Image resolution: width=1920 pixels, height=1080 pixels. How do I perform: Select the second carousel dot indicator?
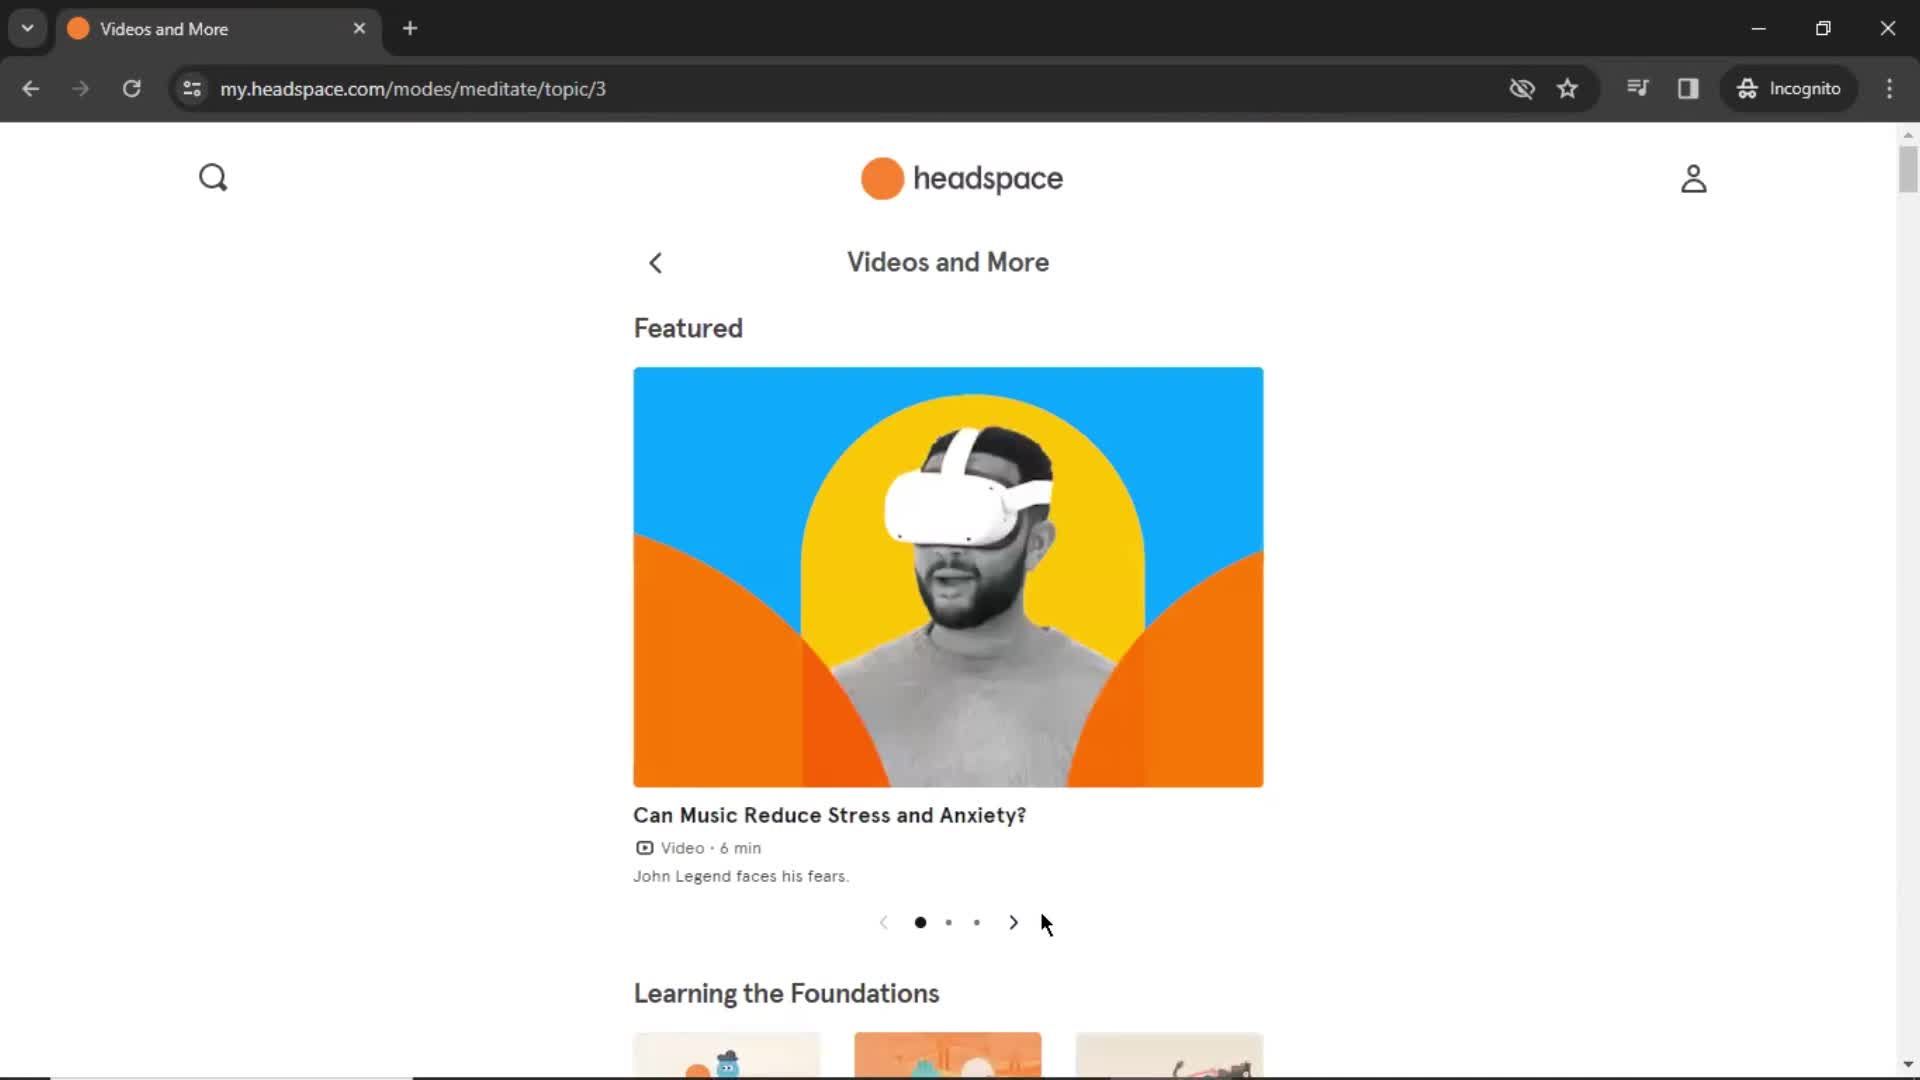pos(947,922)
